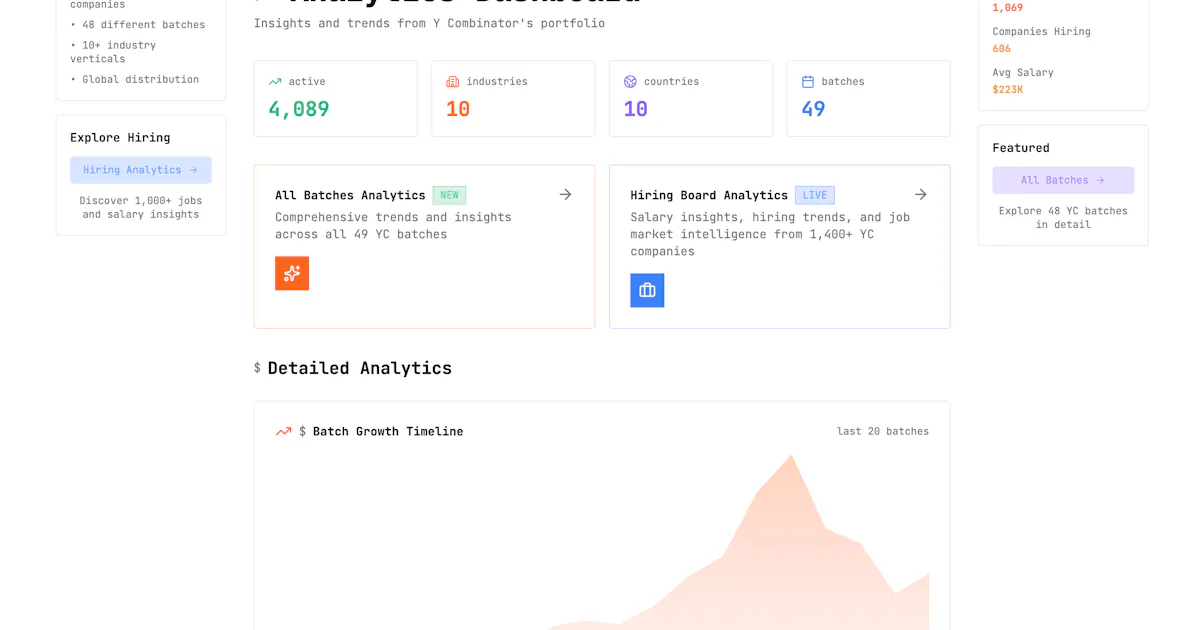Click 'Discover 1,000+ jobs and salary insights' text

[141, 207]
